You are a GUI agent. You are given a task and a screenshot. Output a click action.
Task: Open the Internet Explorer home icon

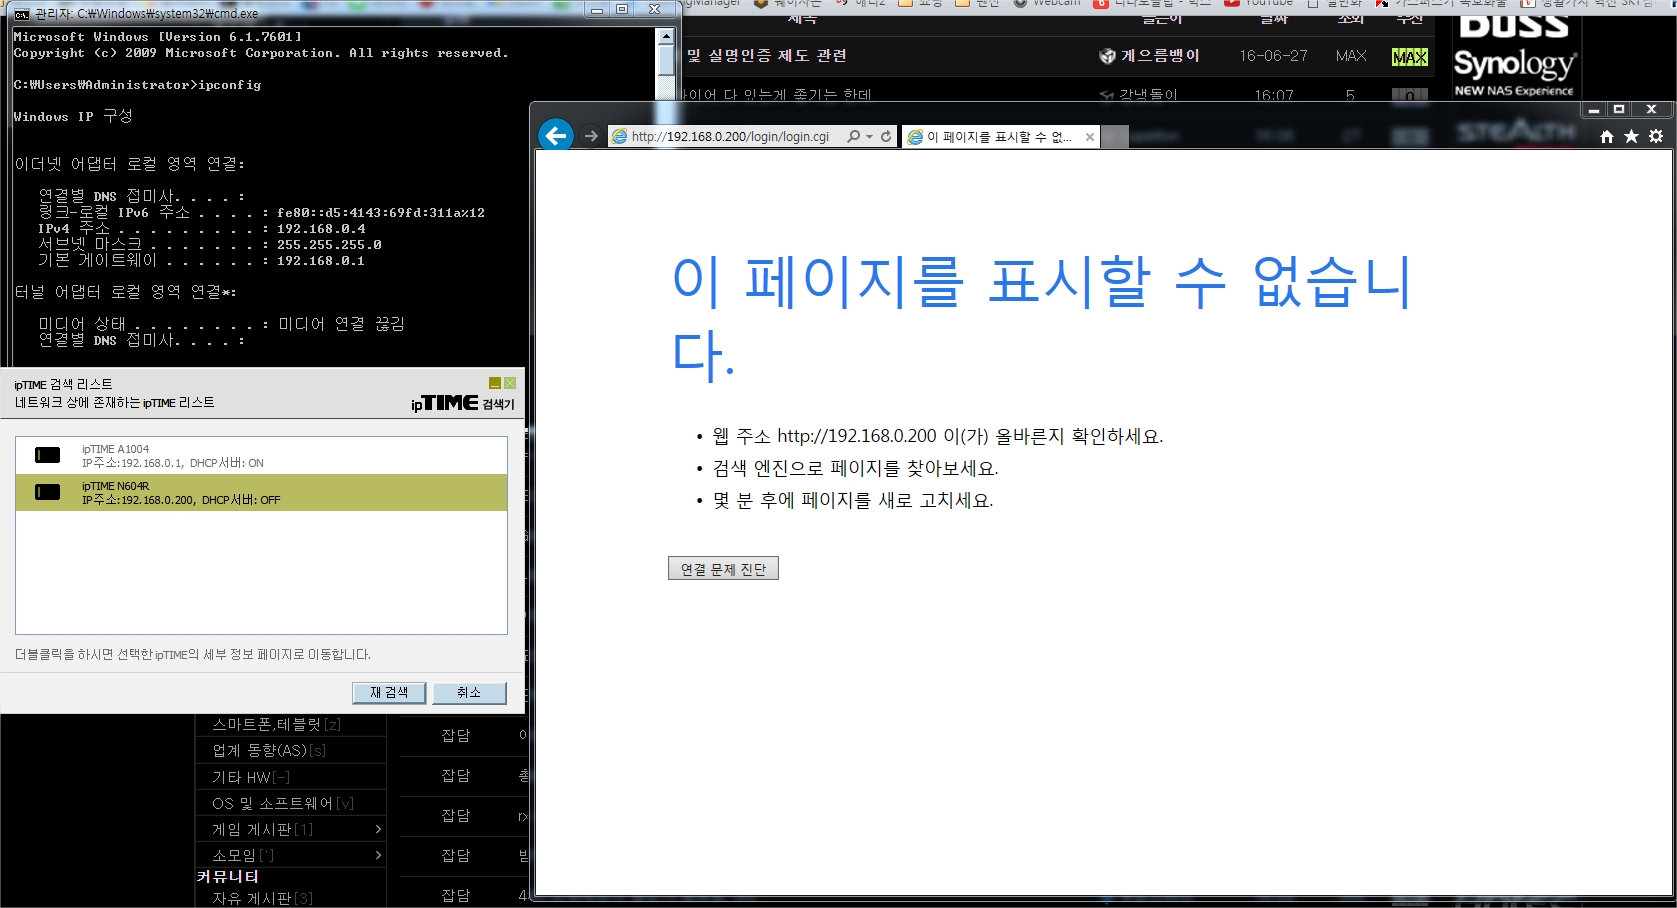point(1607,136)
